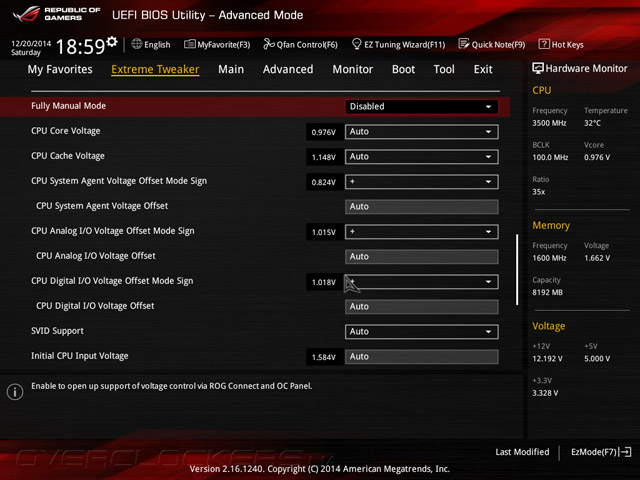Click the Initial CPU Input Voltage field
640x480 pixels.
(422, 357)
